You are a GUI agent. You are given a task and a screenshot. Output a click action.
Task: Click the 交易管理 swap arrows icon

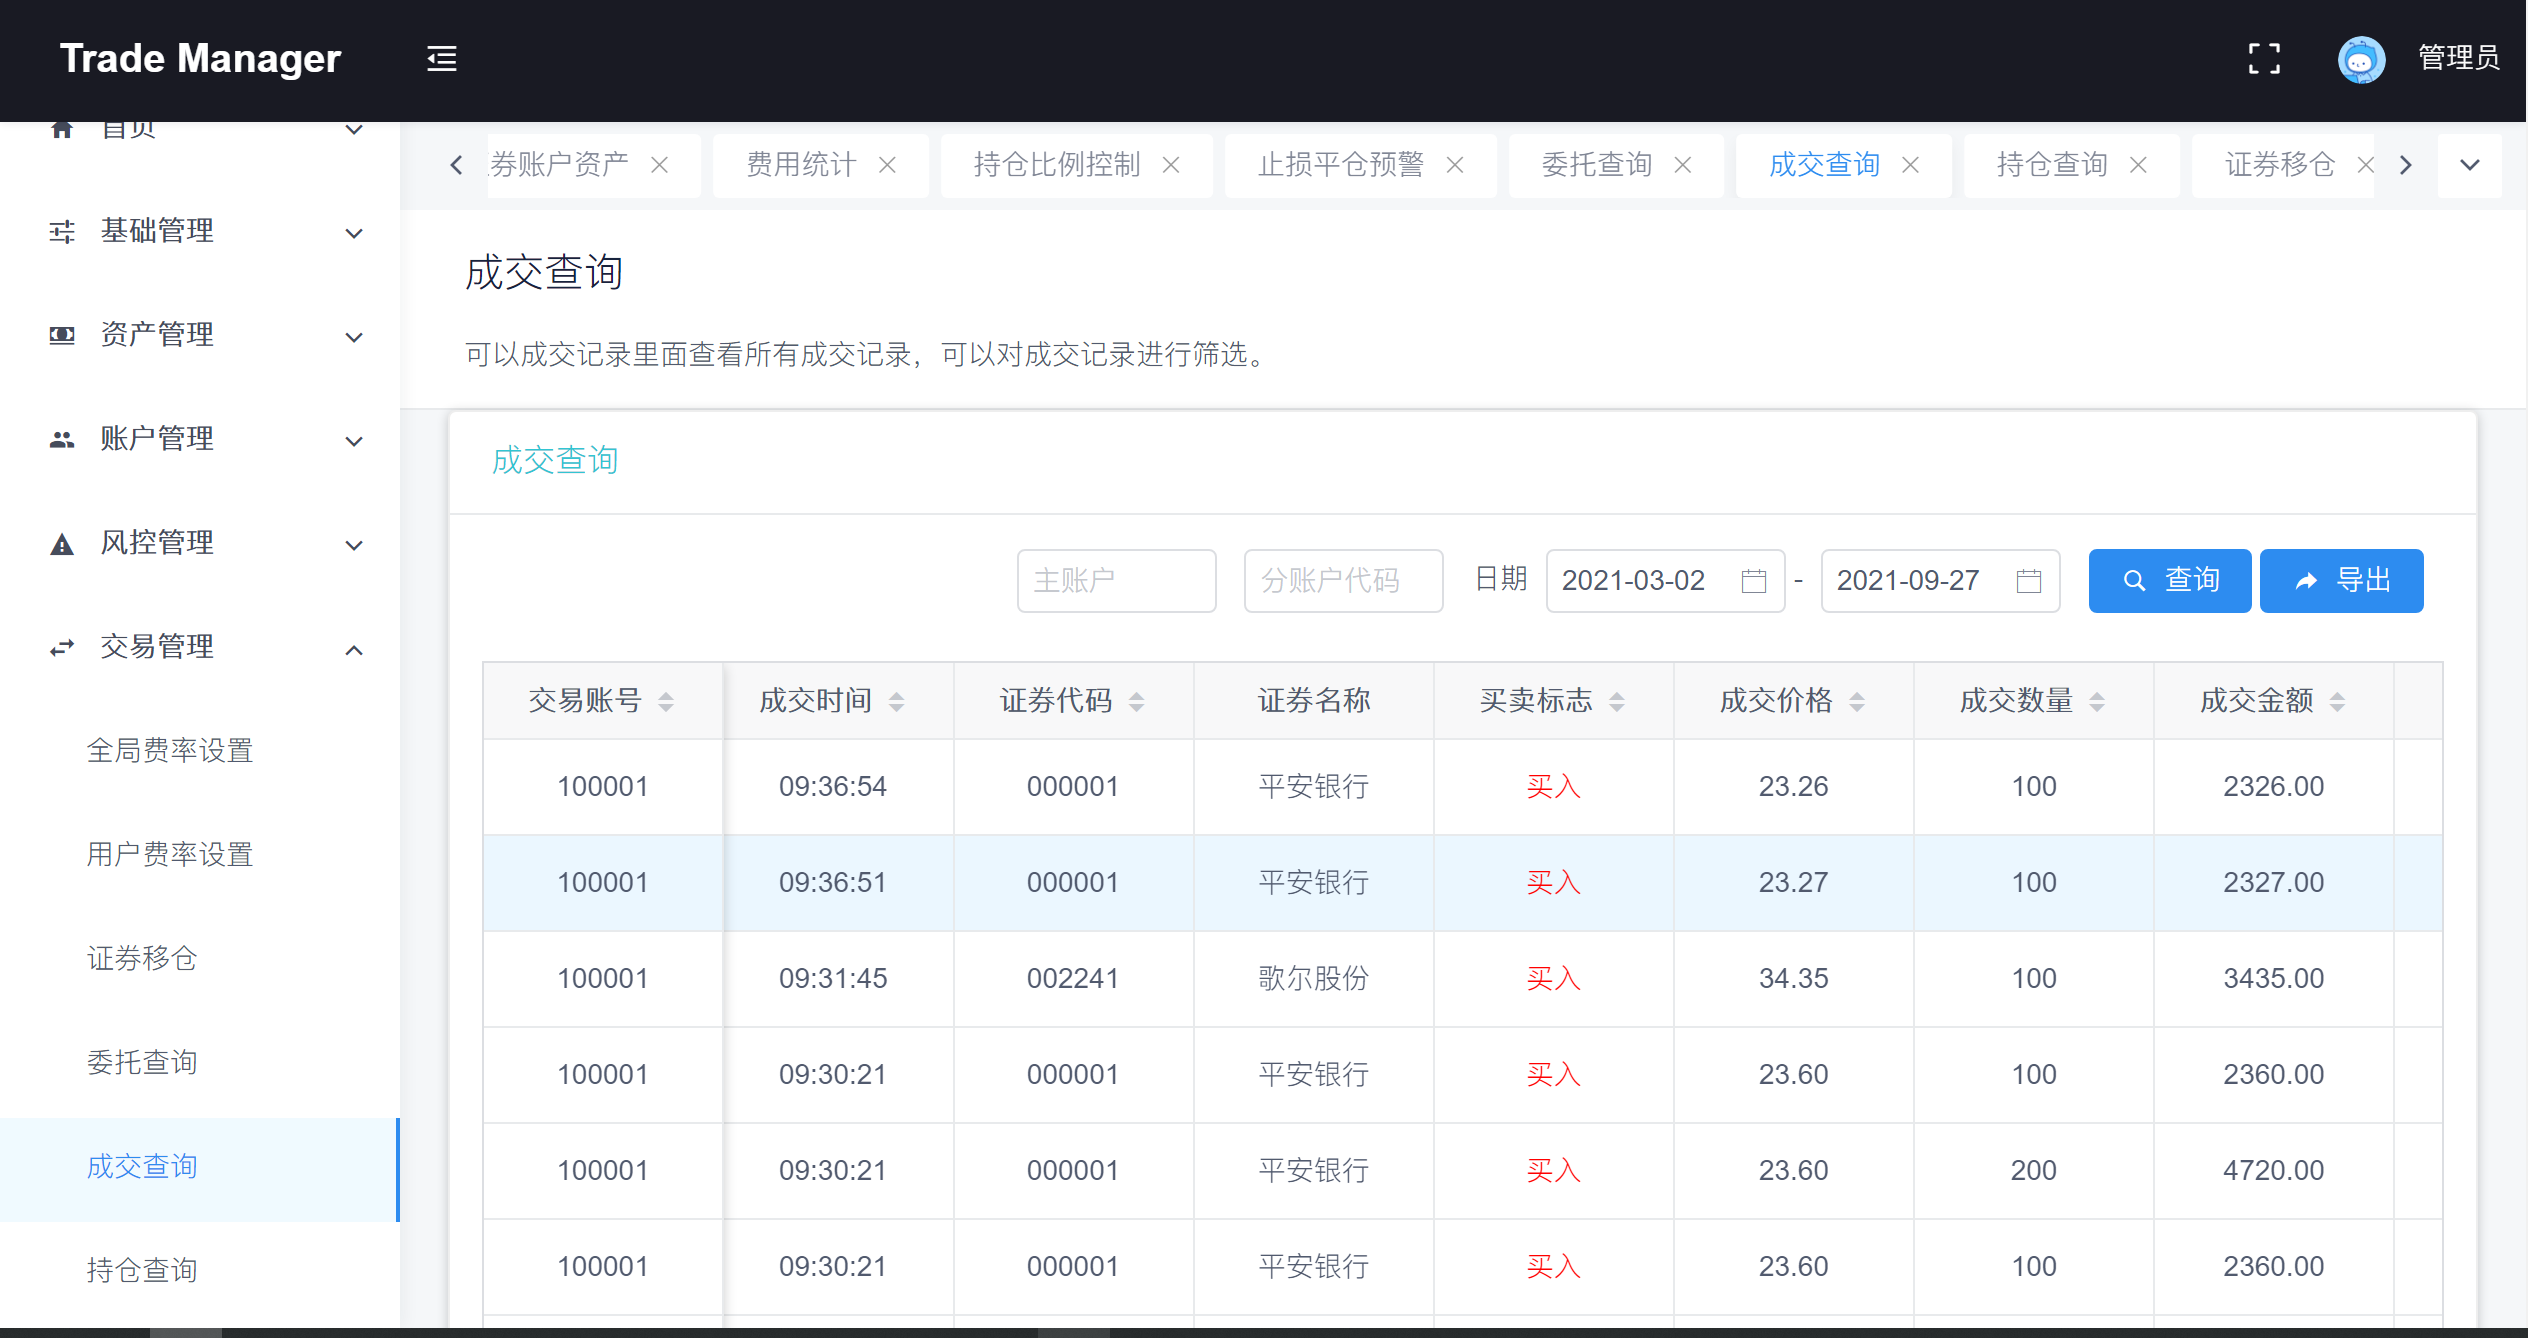(x=62, y=648)
